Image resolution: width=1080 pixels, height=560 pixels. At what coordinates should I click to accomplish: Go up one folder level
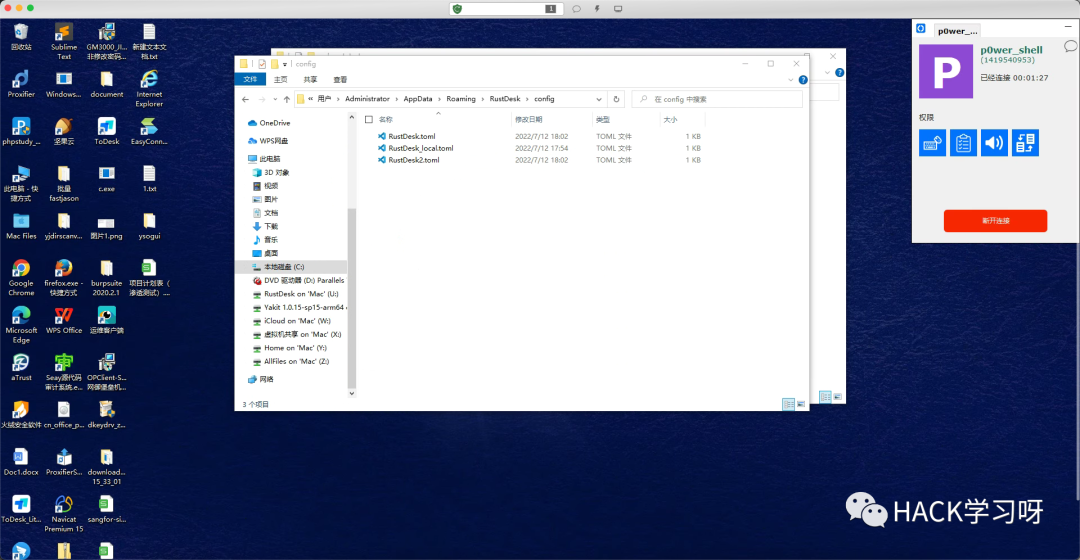click(x=287, y=99)
